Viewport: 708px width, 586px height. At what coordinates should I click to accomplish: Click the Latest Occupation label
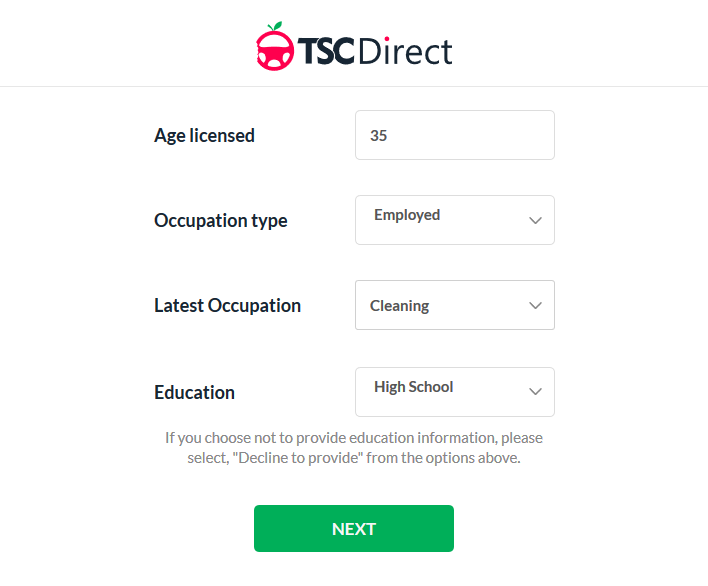pos(227,305)
